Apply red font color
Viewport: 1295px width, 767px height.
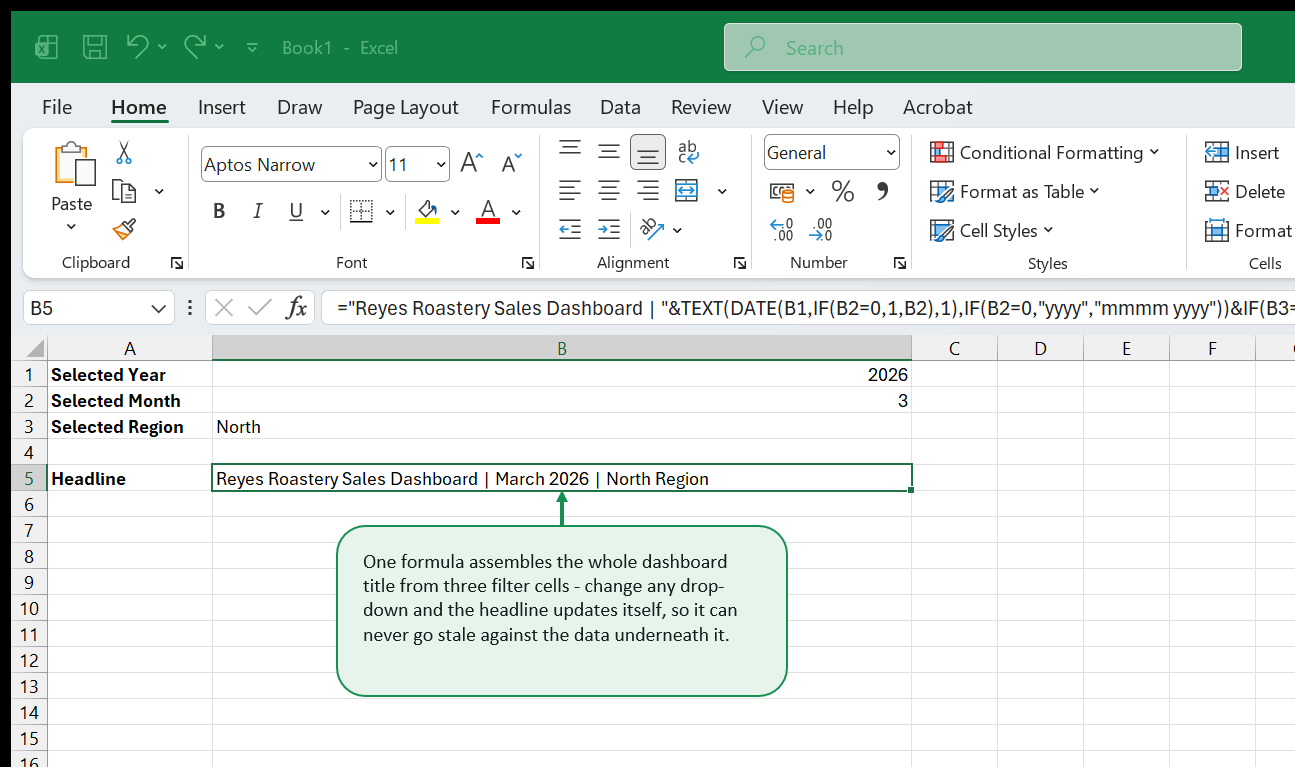click(x=488, y=211)
